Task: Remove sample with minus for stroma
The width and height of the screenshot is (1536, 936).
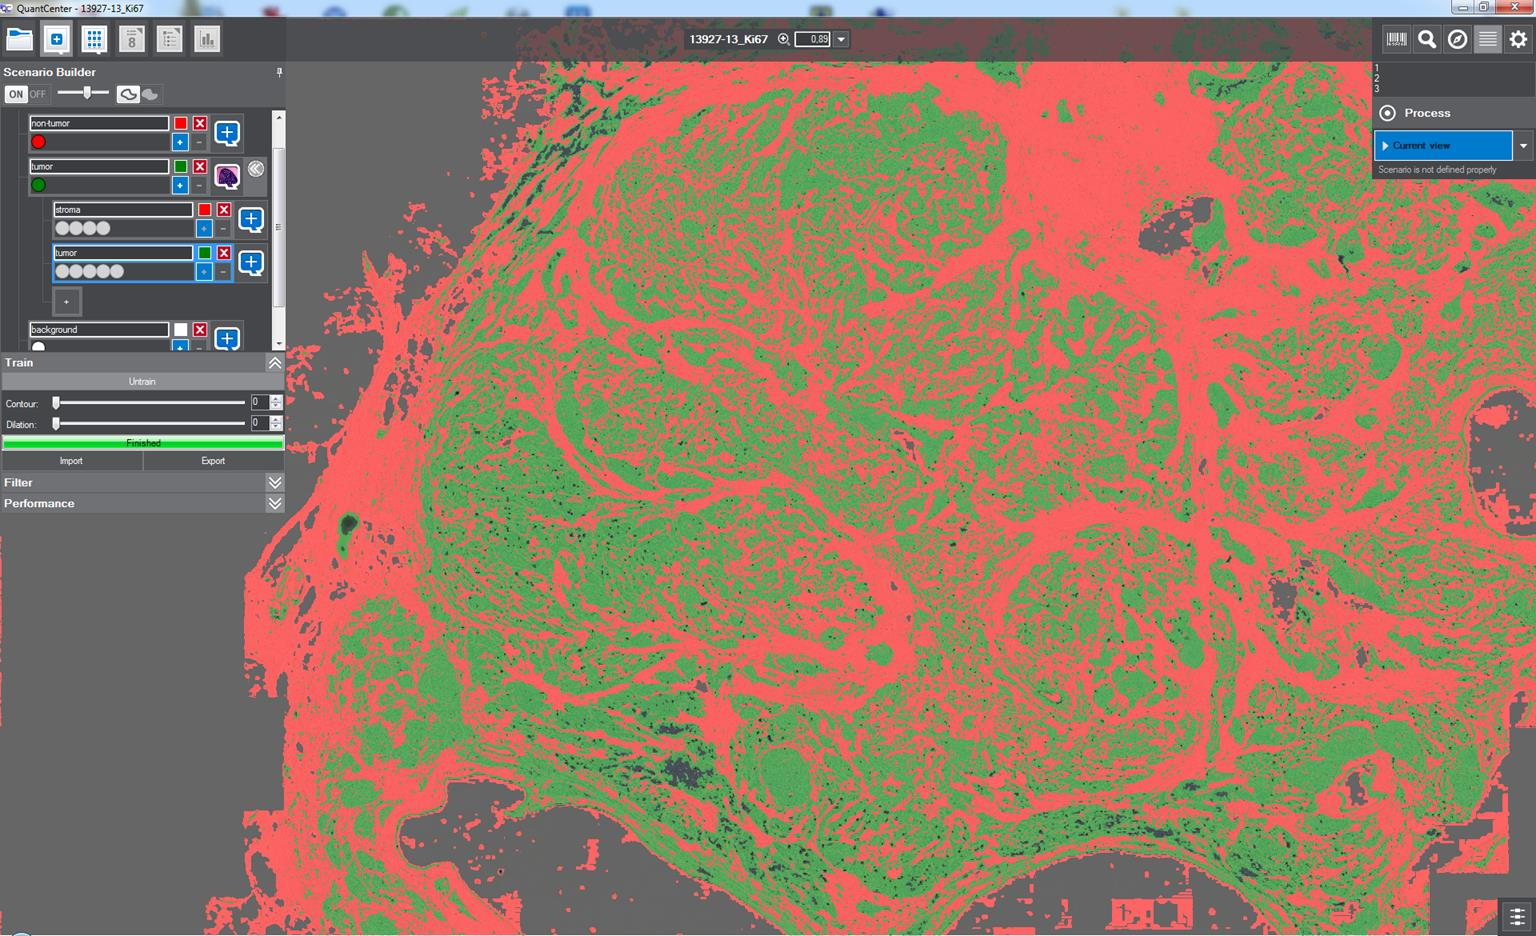Action: click(x=223, y=228)
